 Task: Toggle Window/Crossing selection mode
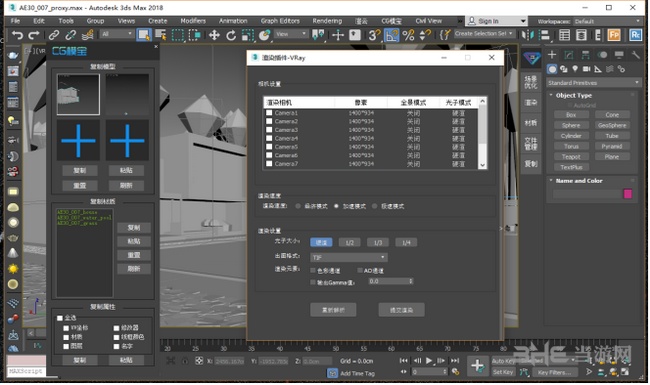click(194, 35)
